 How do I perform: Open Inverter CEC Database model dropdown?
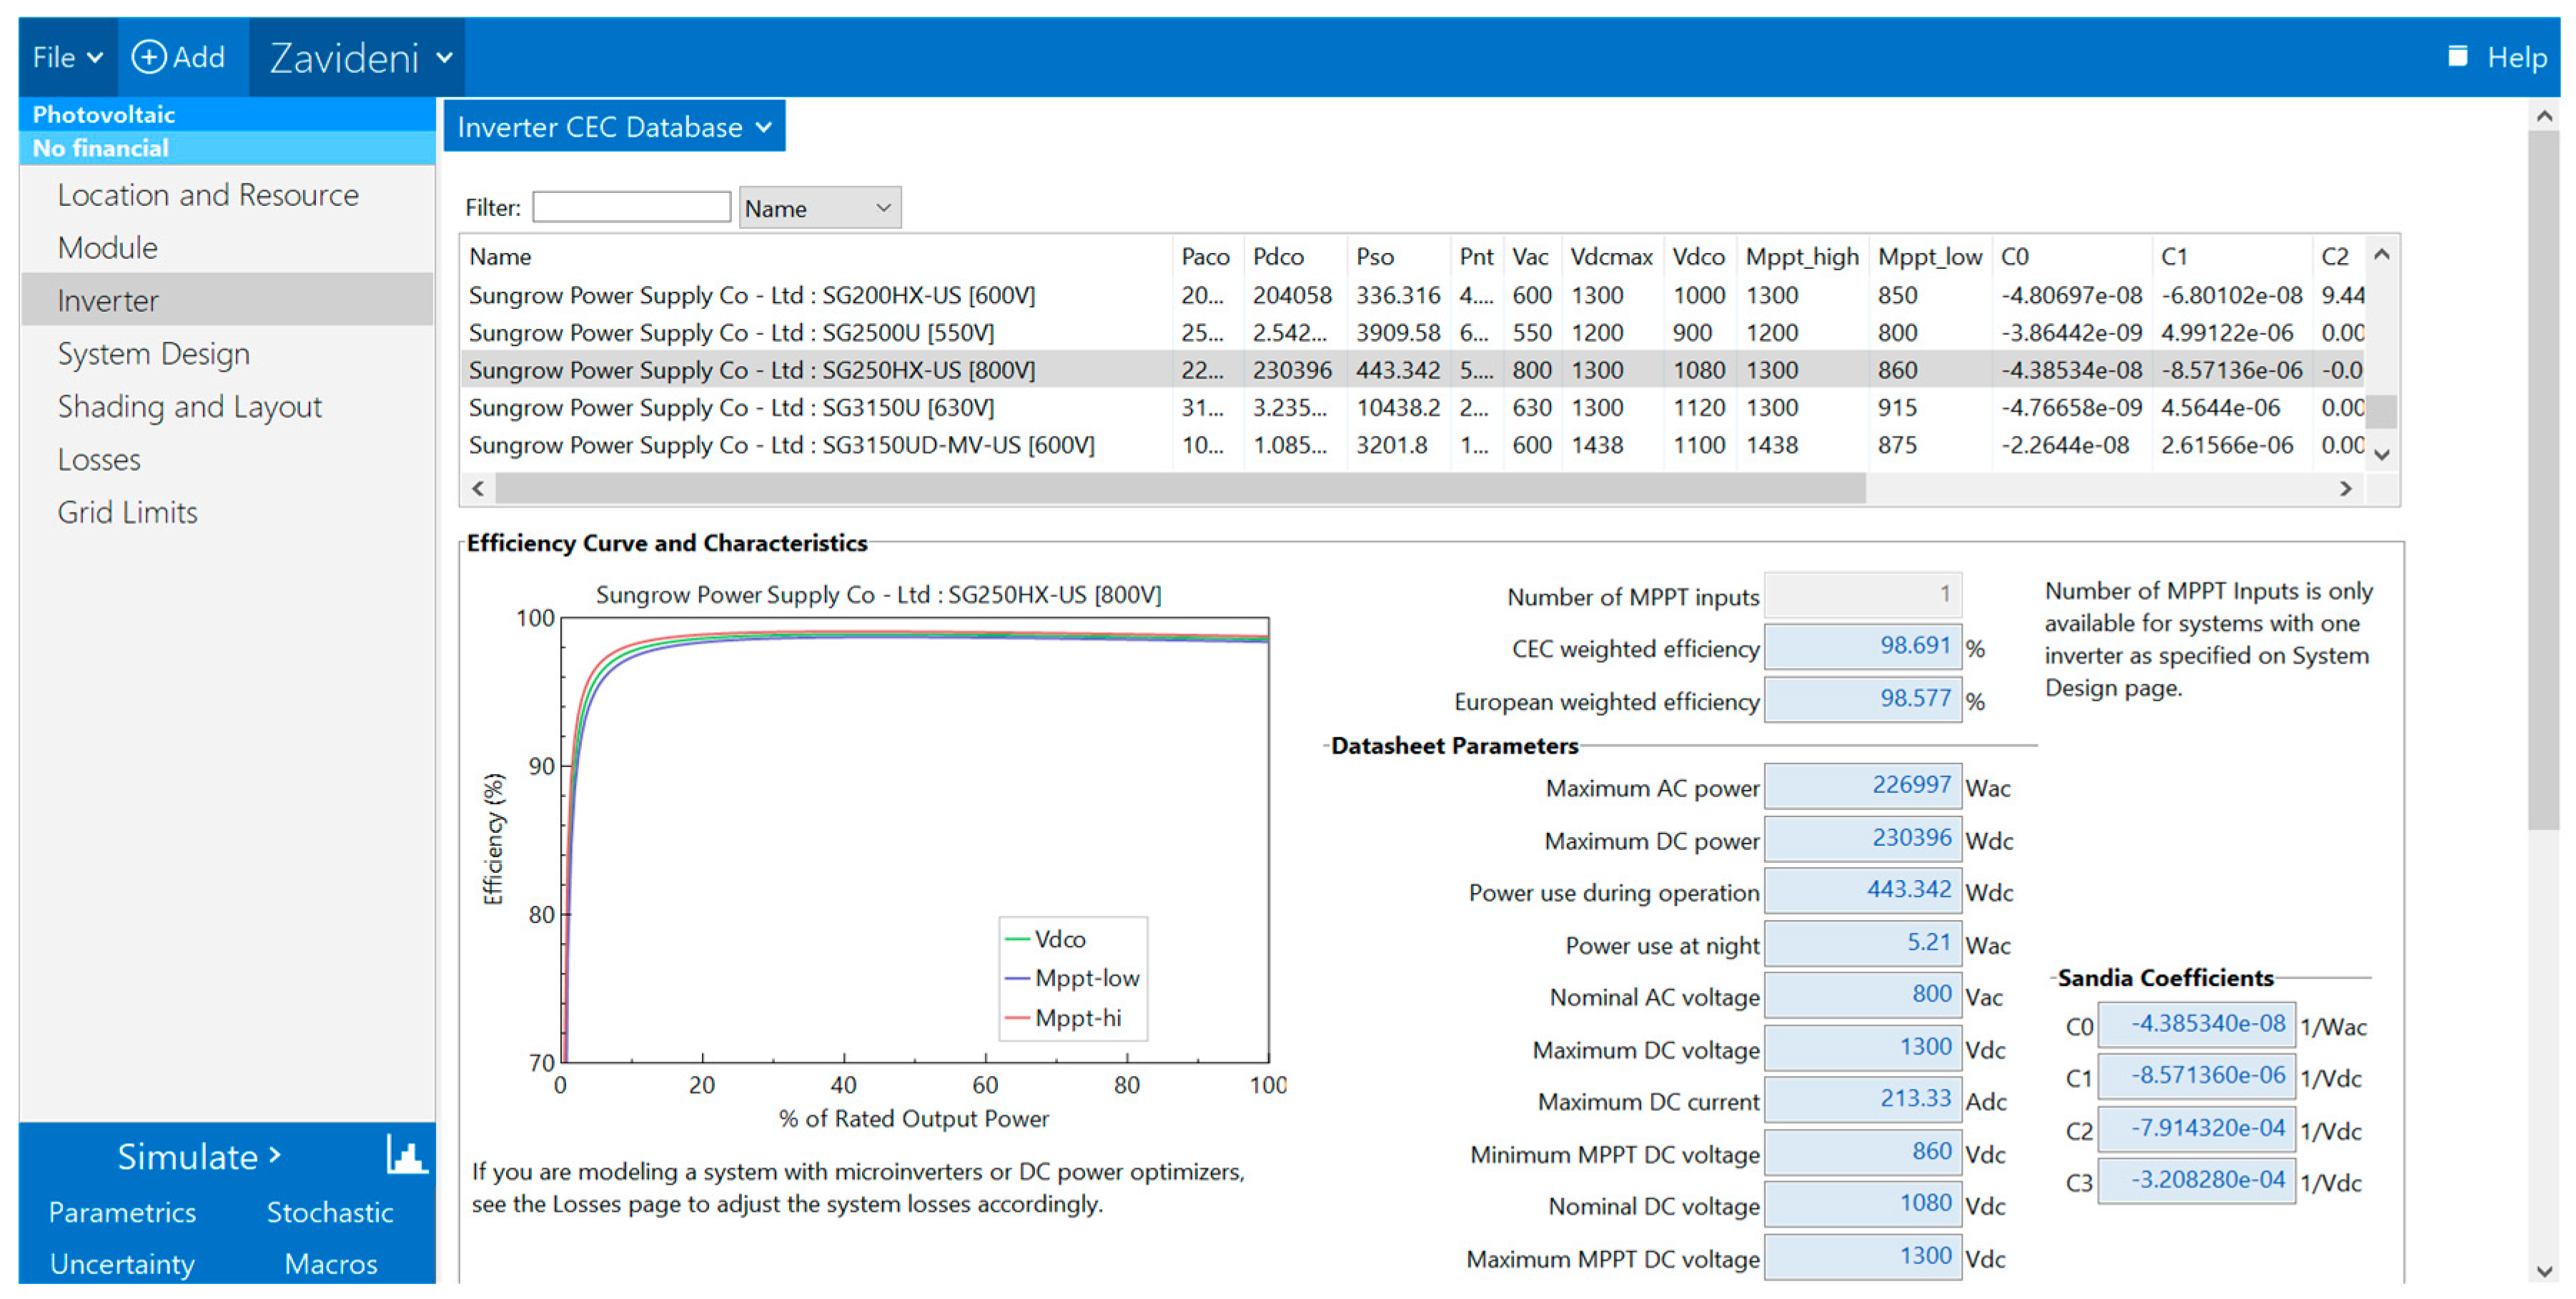point(614,127)
